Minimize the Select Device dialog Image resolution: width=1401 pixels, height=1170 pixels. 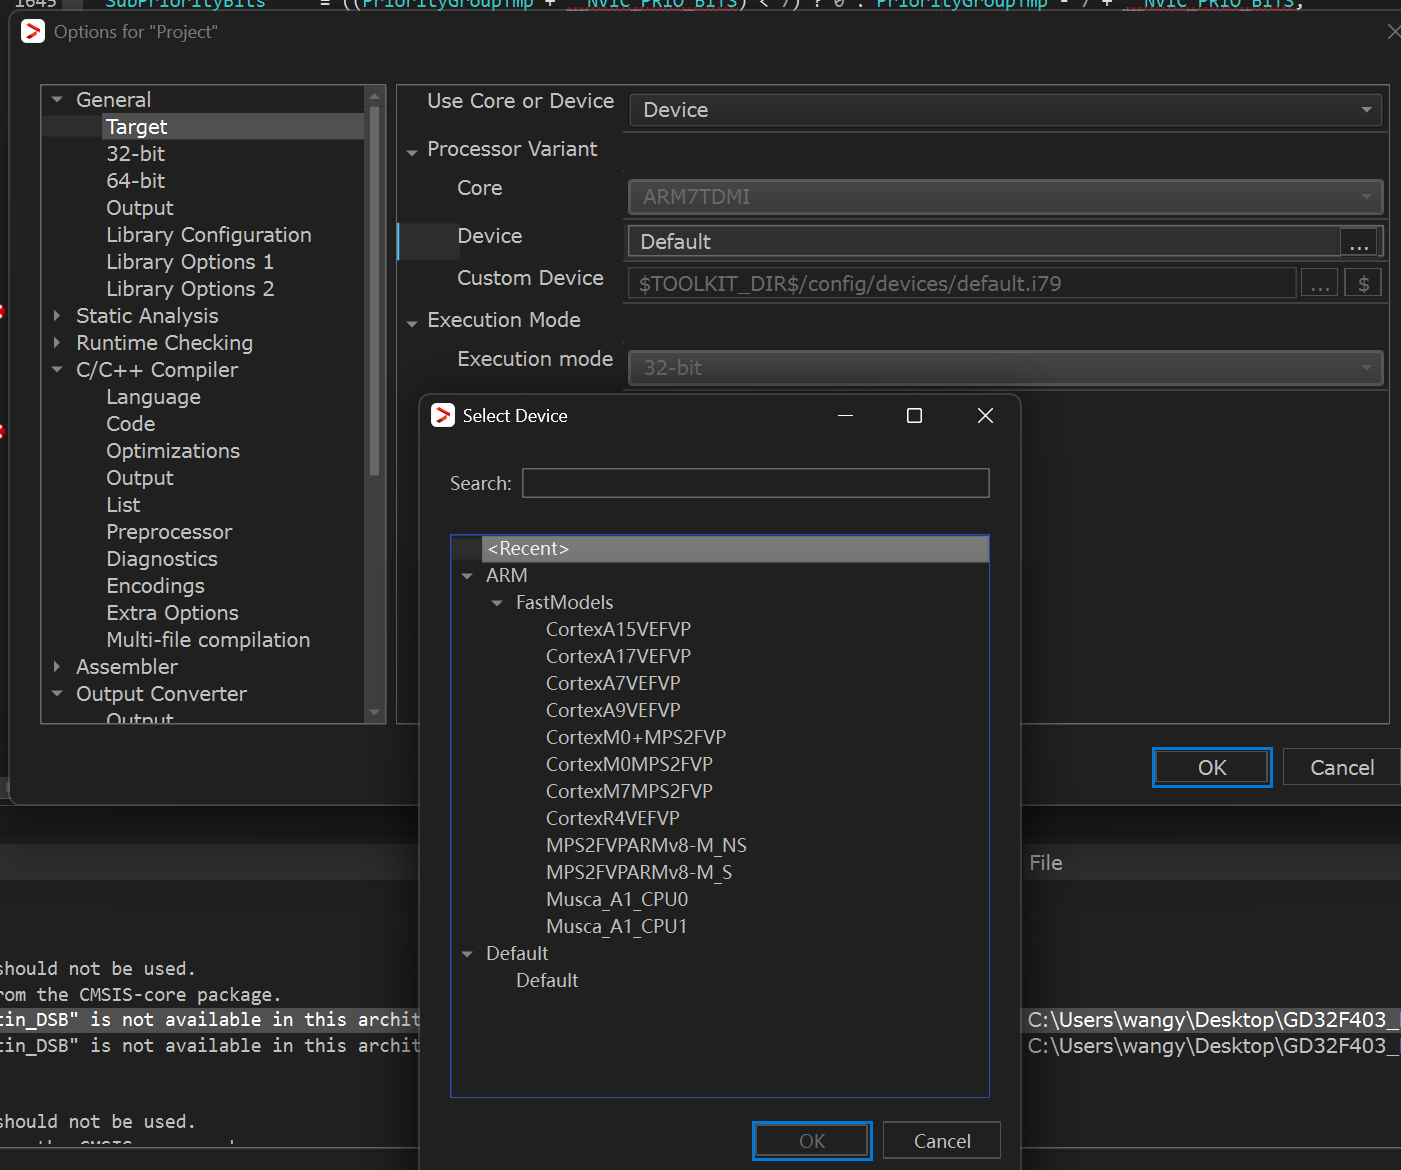pyautogui.click(x=845, y=415)
